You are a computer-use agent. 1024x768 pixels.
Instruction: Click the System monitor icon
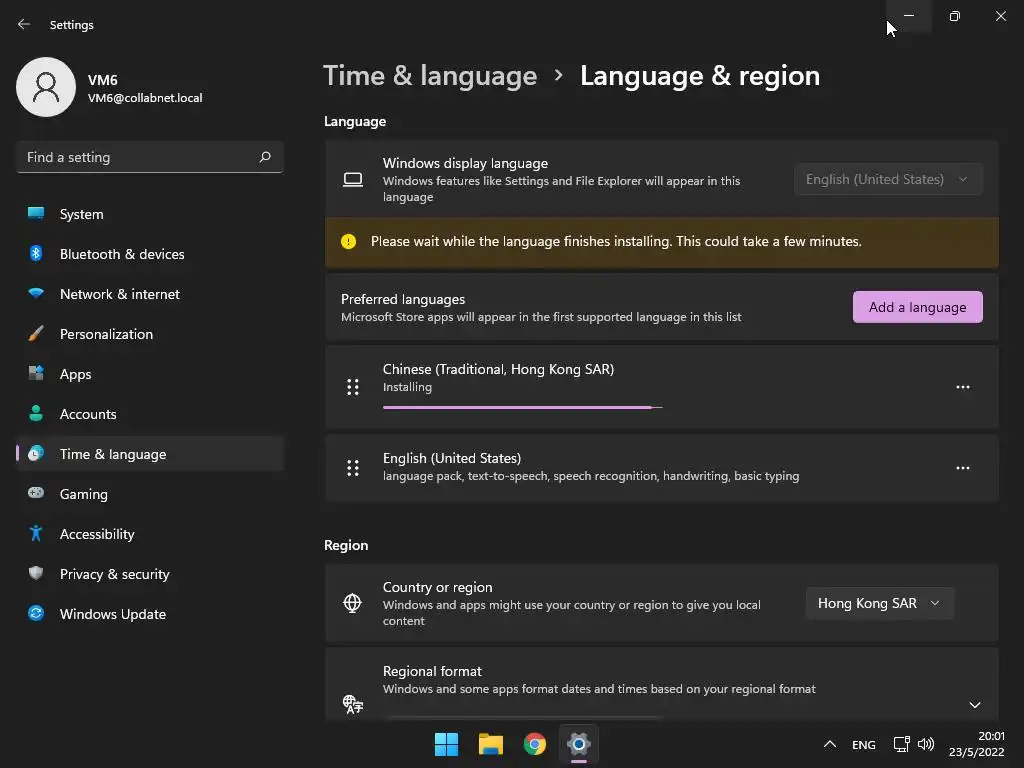[36, 213]
